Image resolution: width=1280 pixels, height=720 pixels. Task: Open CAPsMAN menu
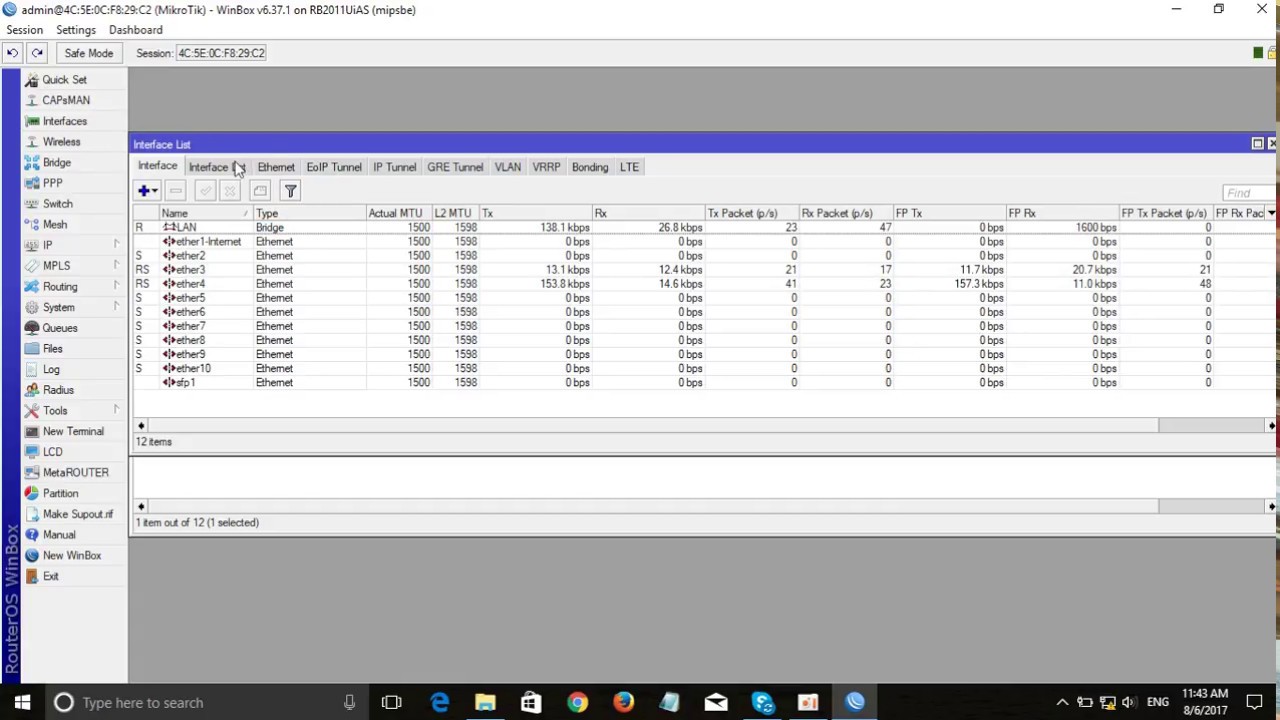66,100
